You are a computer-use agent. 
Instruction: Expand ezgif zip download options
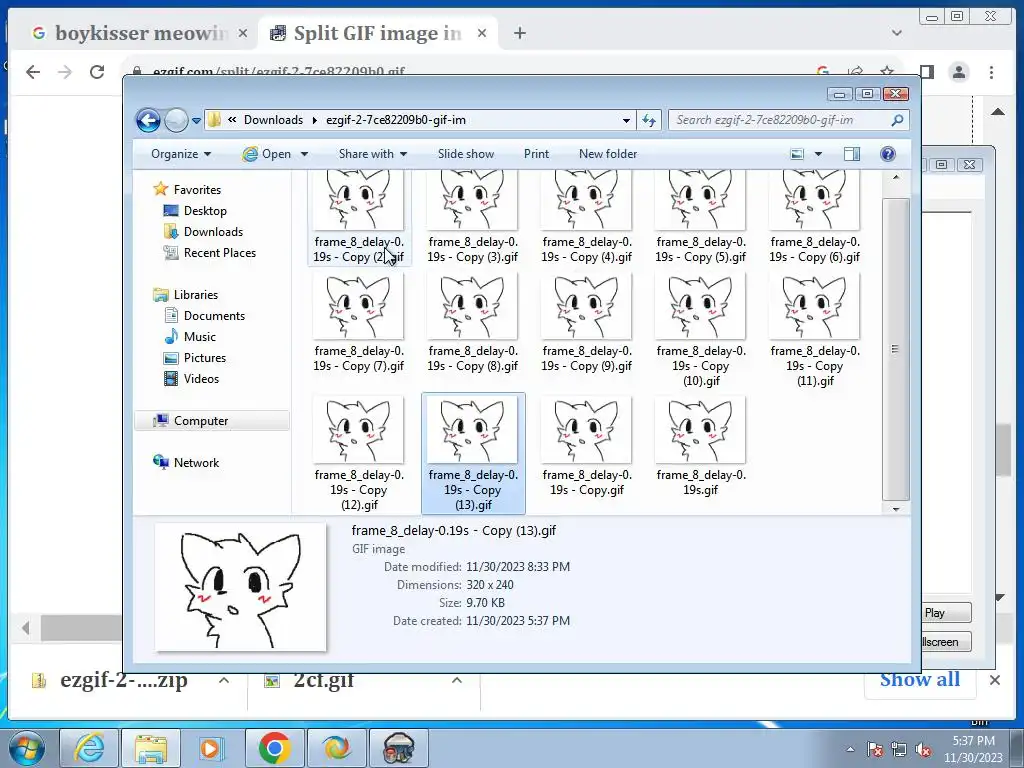223,680
